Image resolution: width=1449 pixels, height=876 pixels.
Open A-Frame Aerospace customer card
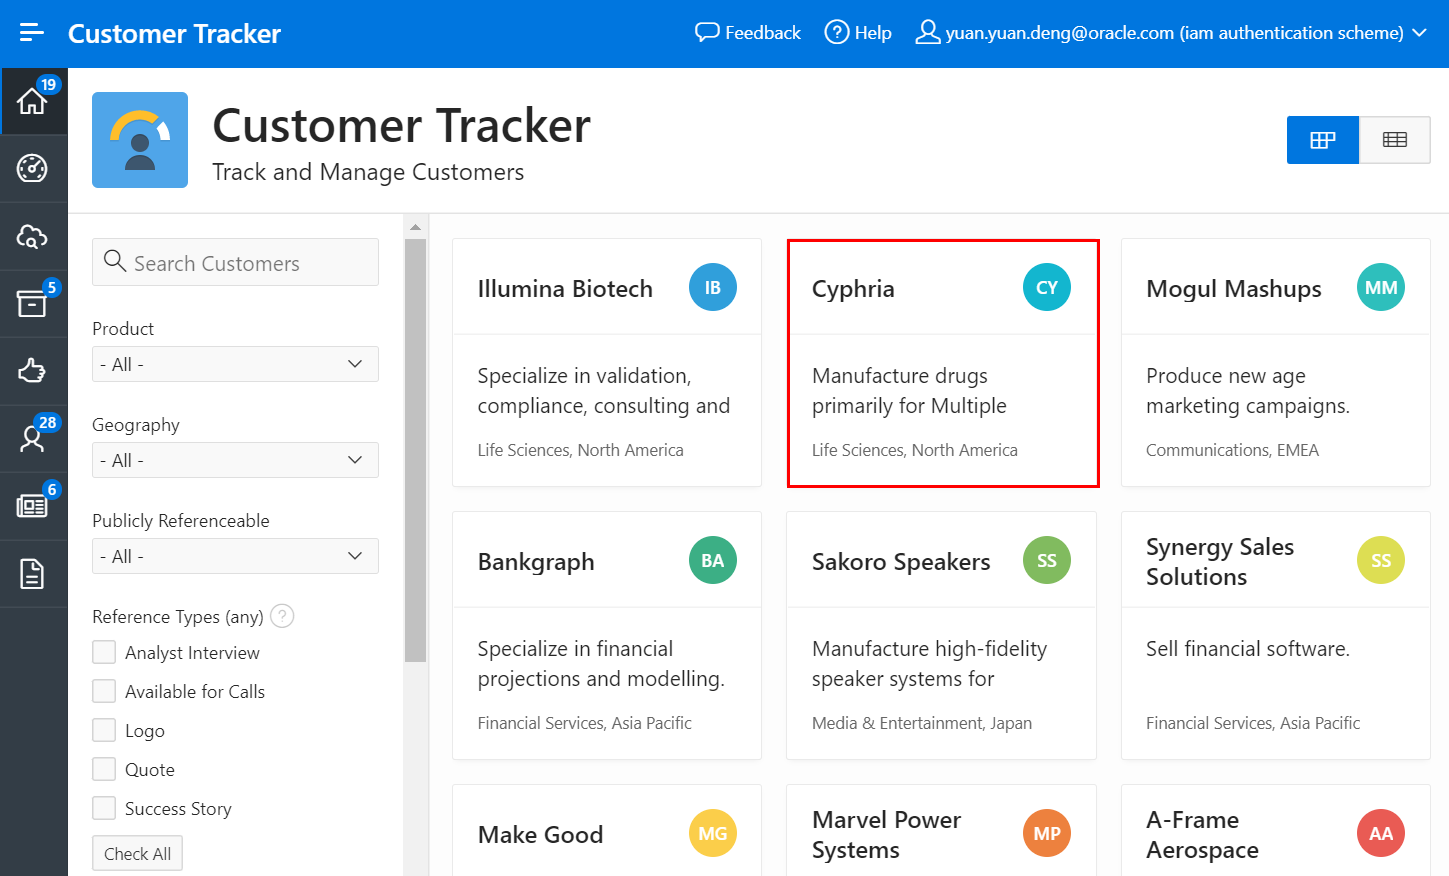(x=1276, y=831)
